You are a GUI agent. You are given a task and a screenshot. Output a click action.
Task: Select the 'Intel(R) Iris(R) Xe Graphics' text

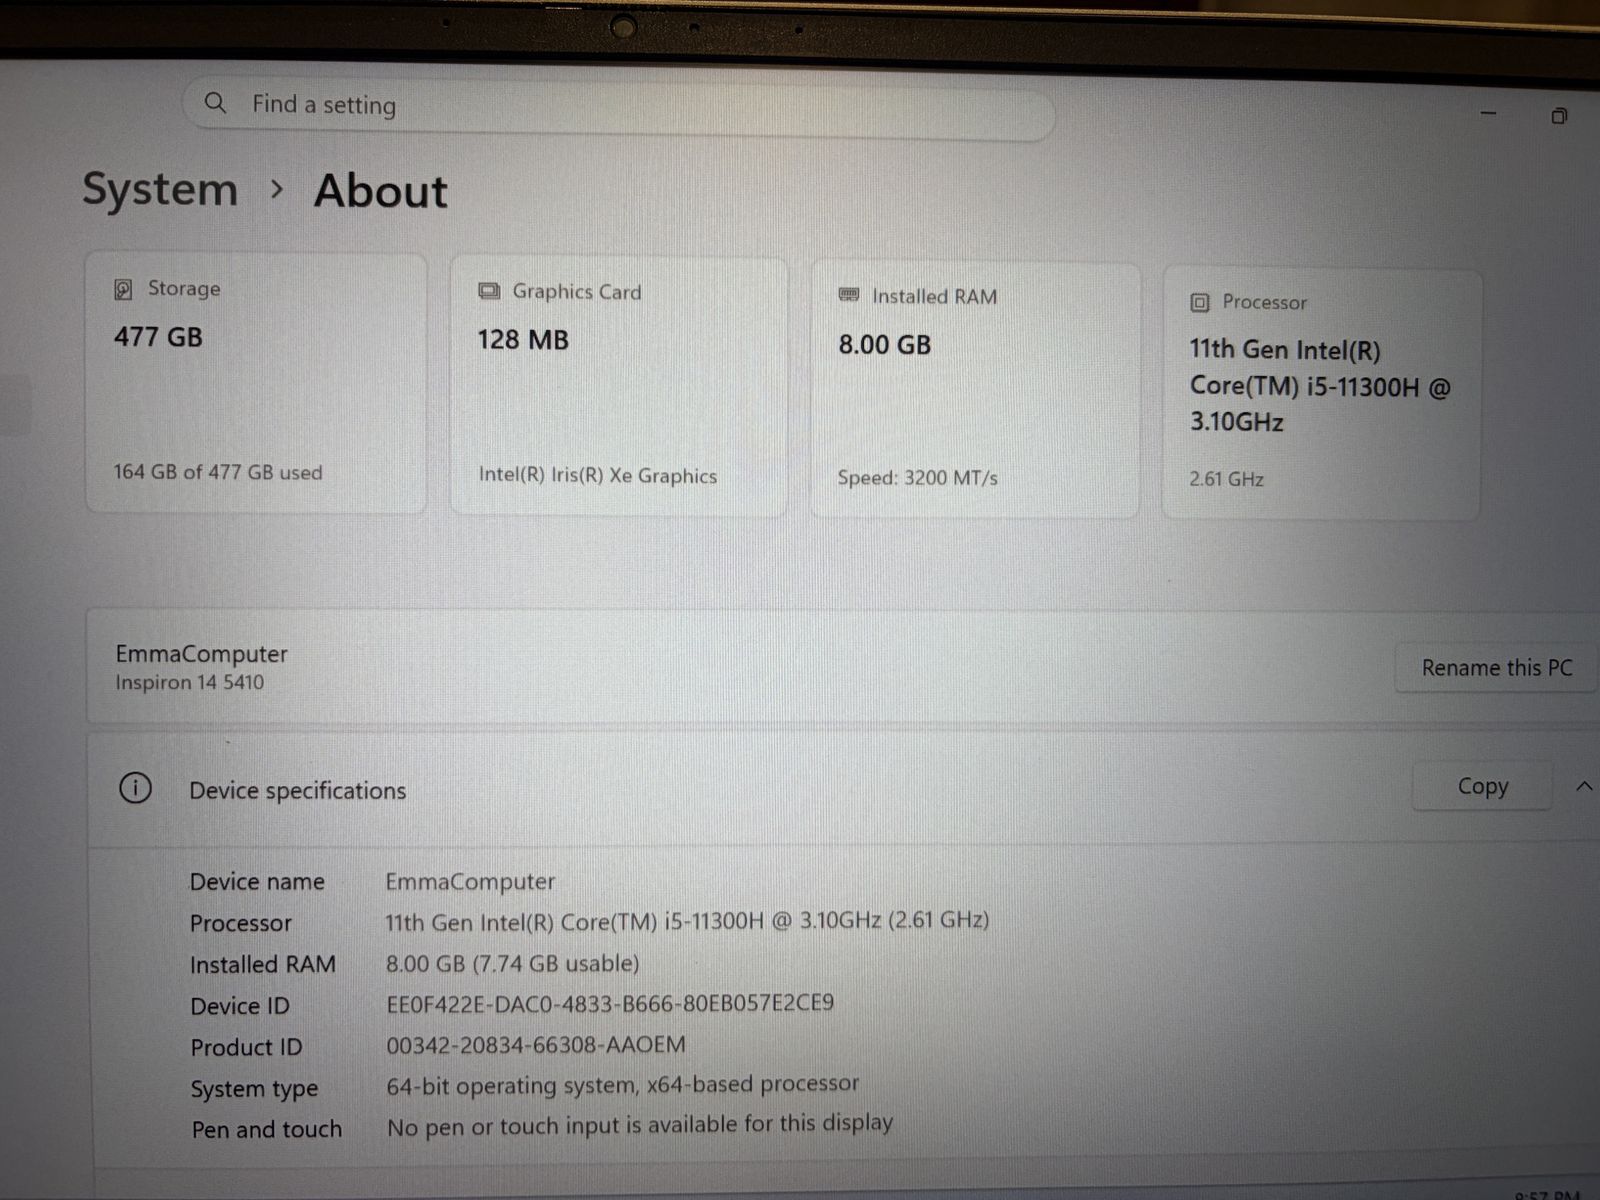[x=597, y=475]
